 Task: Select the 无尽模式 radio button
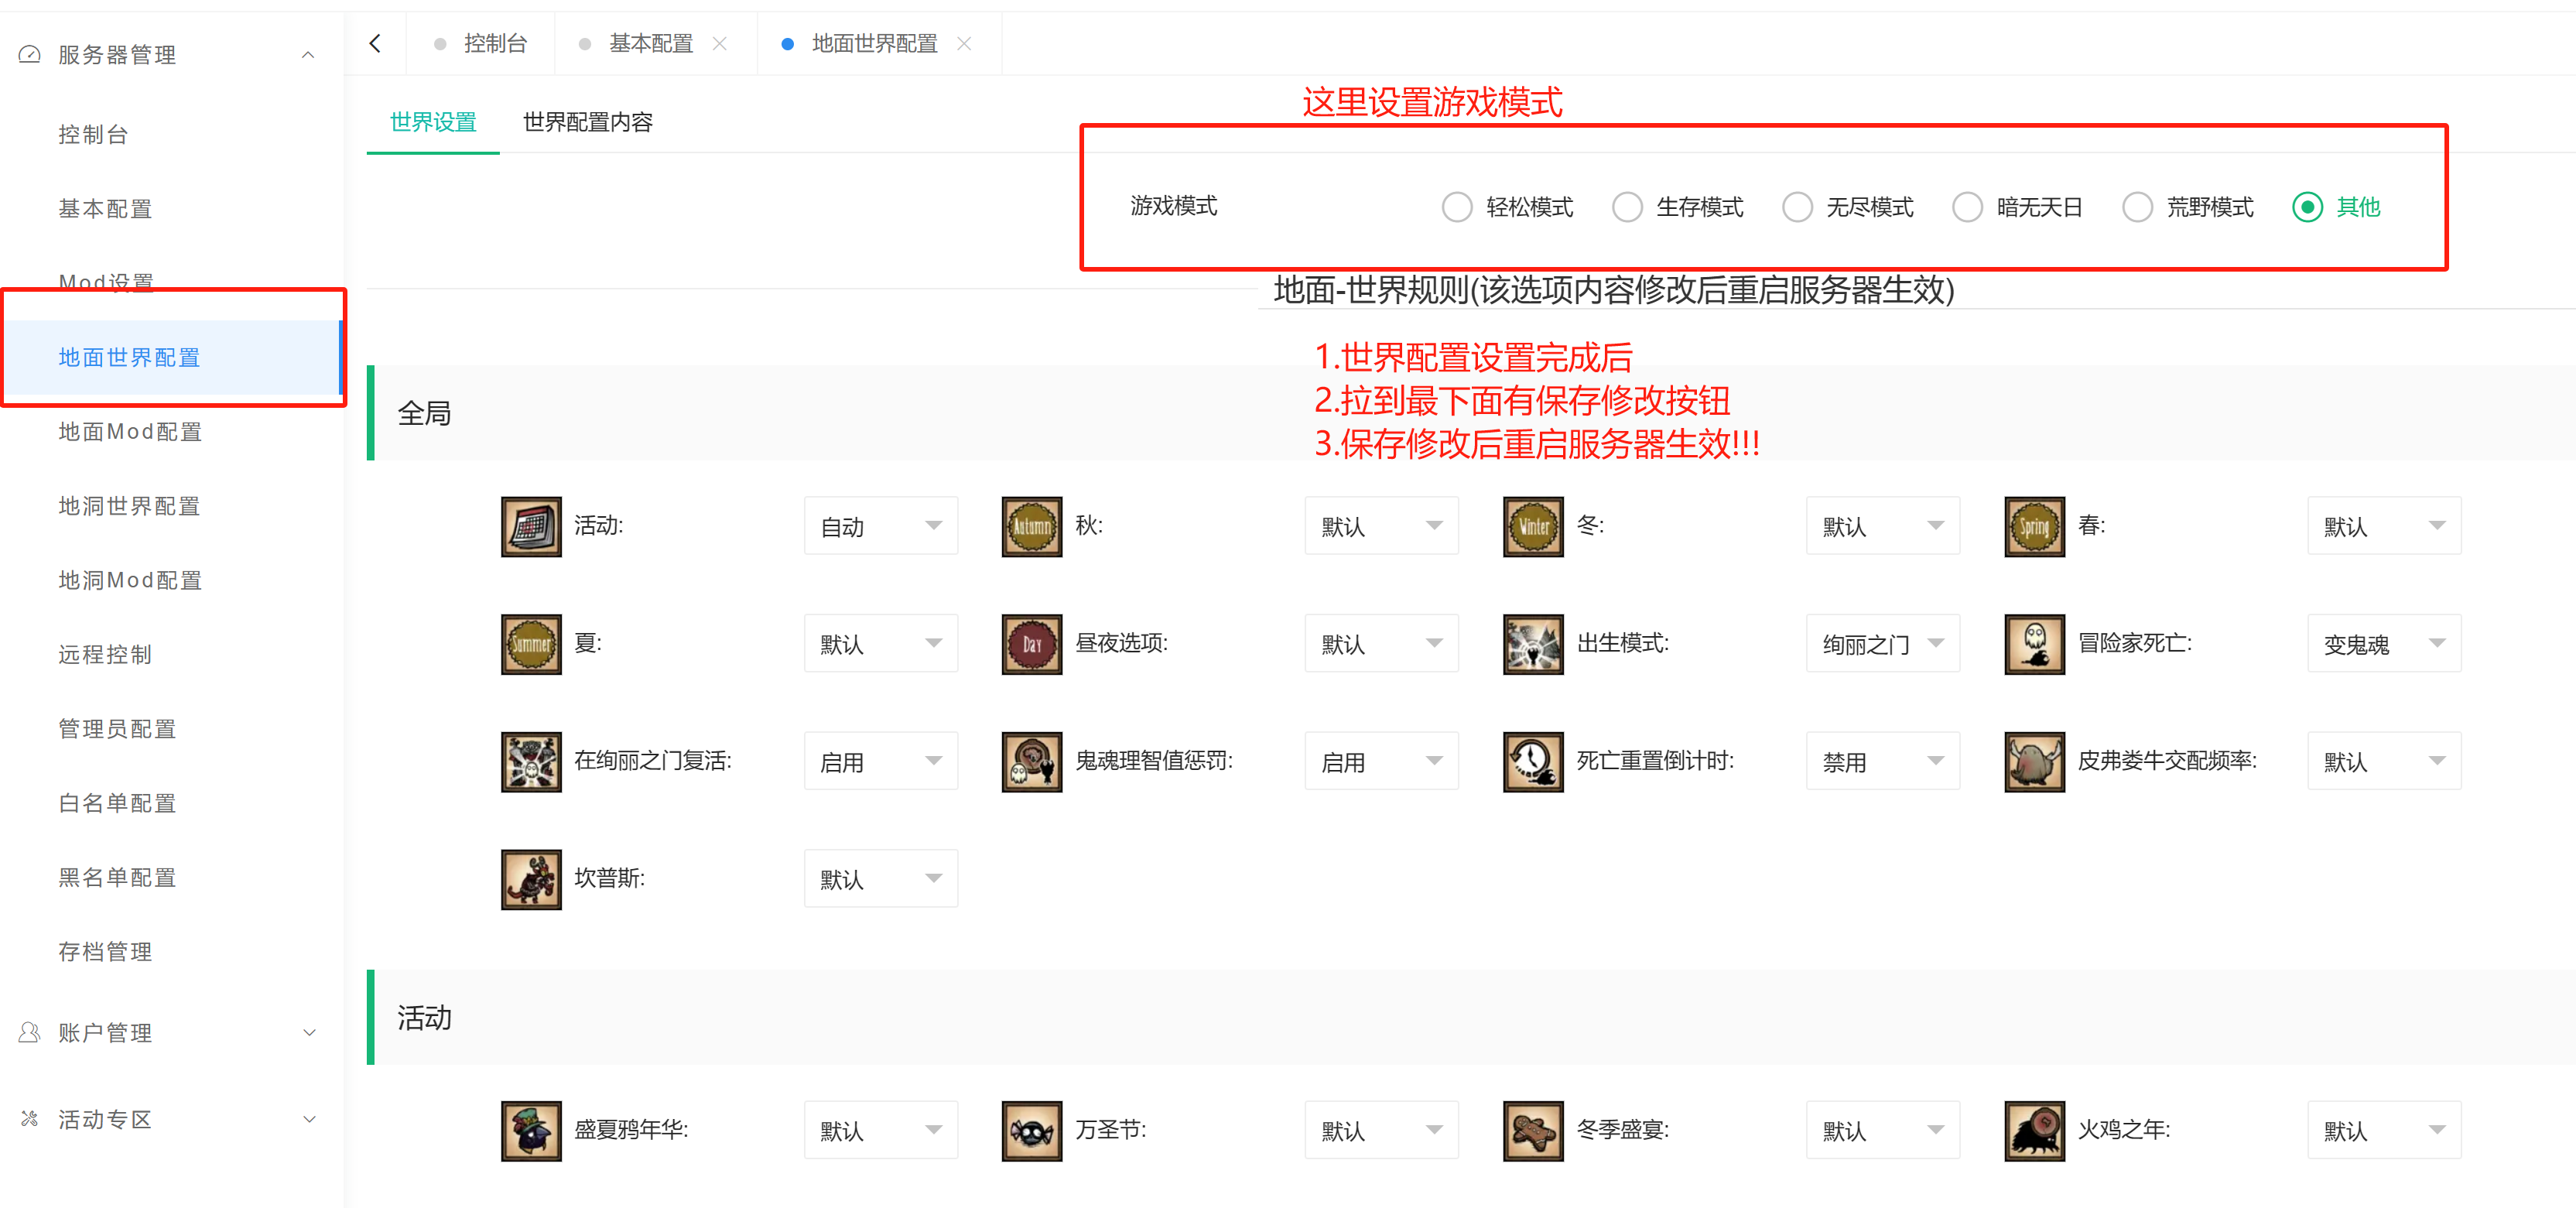[1797, 207]
